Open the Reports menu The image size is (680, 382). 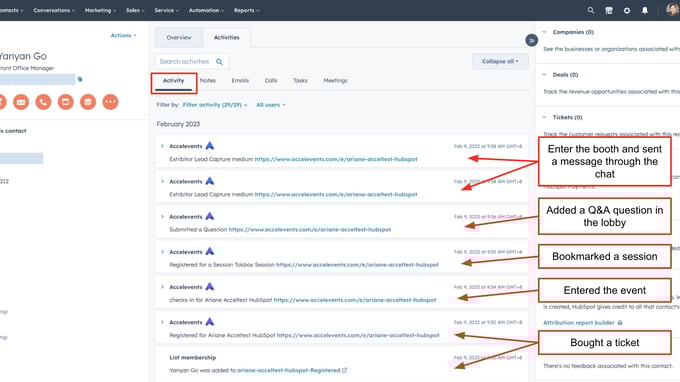pos(246,10)
